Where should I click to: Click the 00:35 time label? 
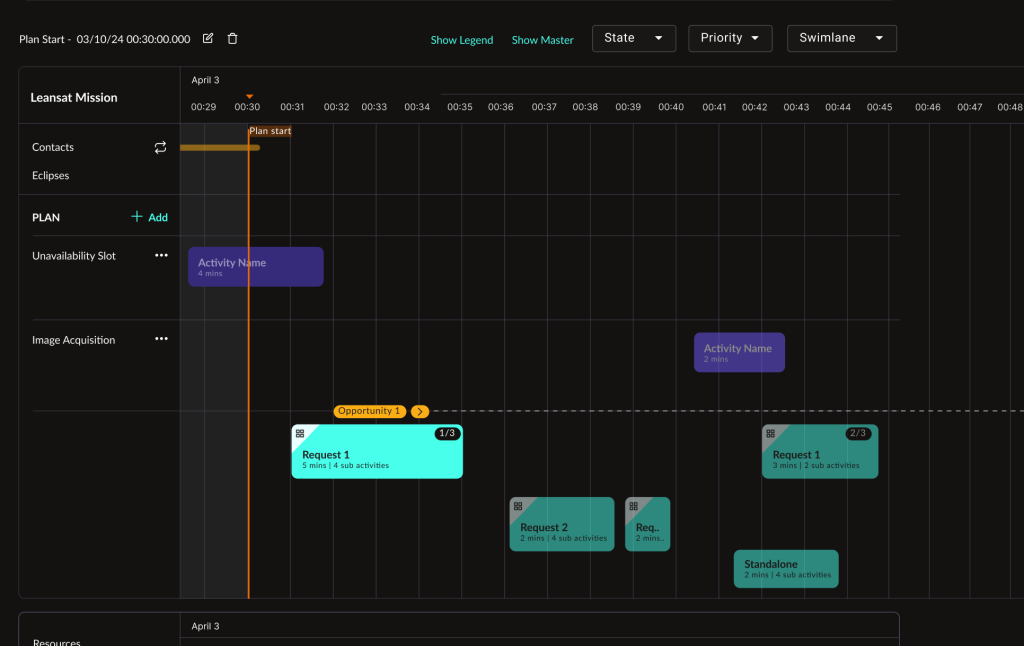point(460,107)
